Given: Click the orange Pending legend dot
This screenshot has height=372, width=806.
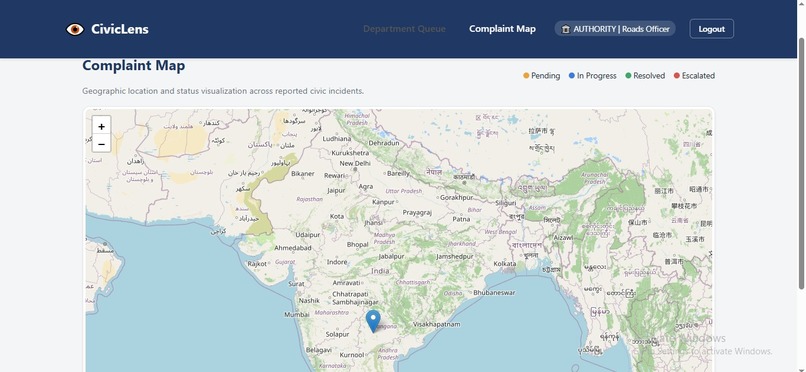Looking at the screenshot, I should click(526, 76).
